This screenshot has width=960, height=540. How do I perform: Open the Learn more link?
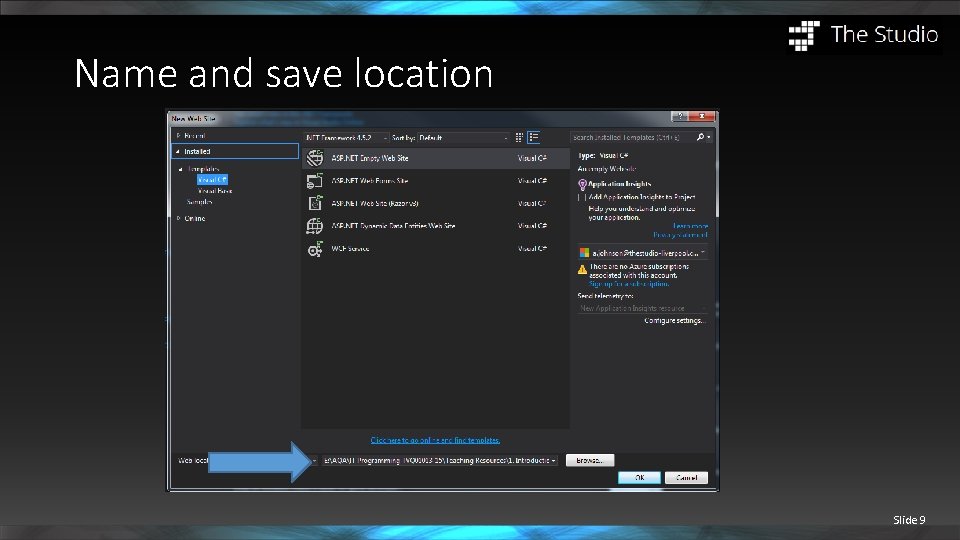pyautogui.click(x=690, y=226)
